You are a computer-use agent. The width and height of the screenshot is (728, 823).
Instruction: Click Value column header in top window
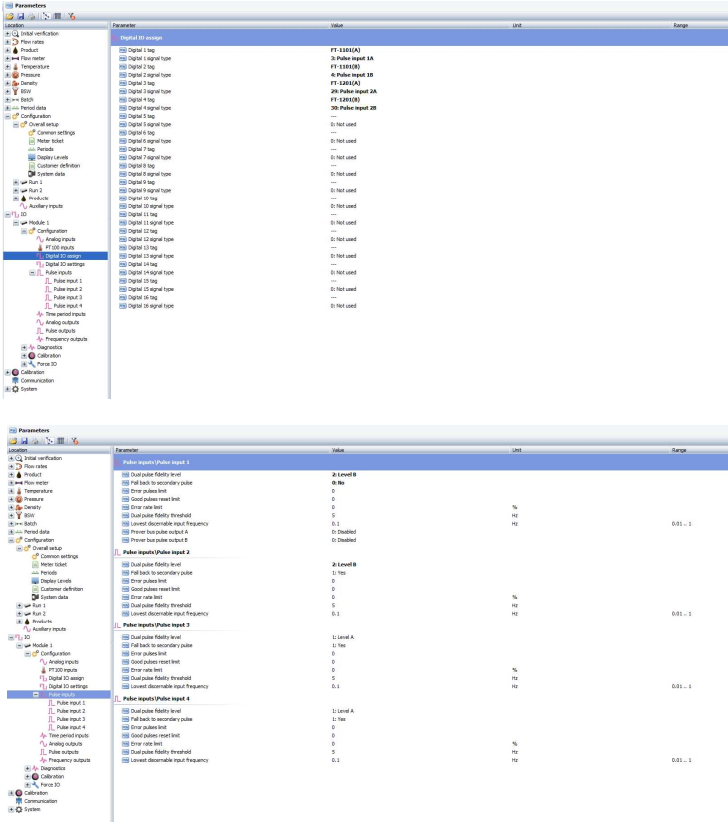[x=336, y=25]
